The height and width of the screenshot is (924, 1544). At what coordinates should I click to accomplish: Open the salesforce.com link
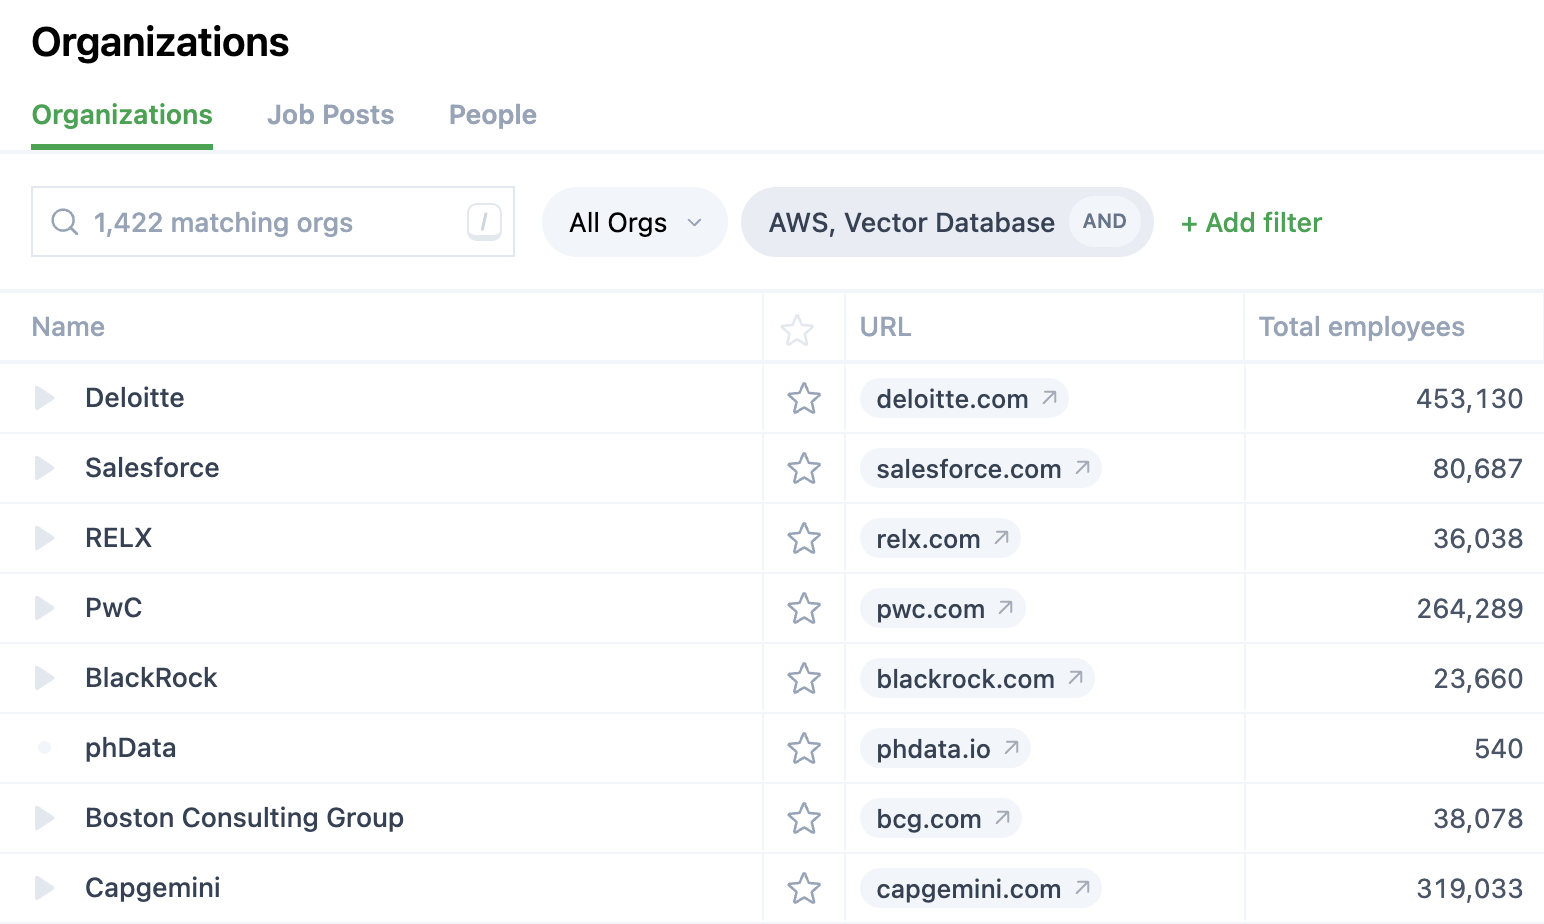tap(968, 469)
